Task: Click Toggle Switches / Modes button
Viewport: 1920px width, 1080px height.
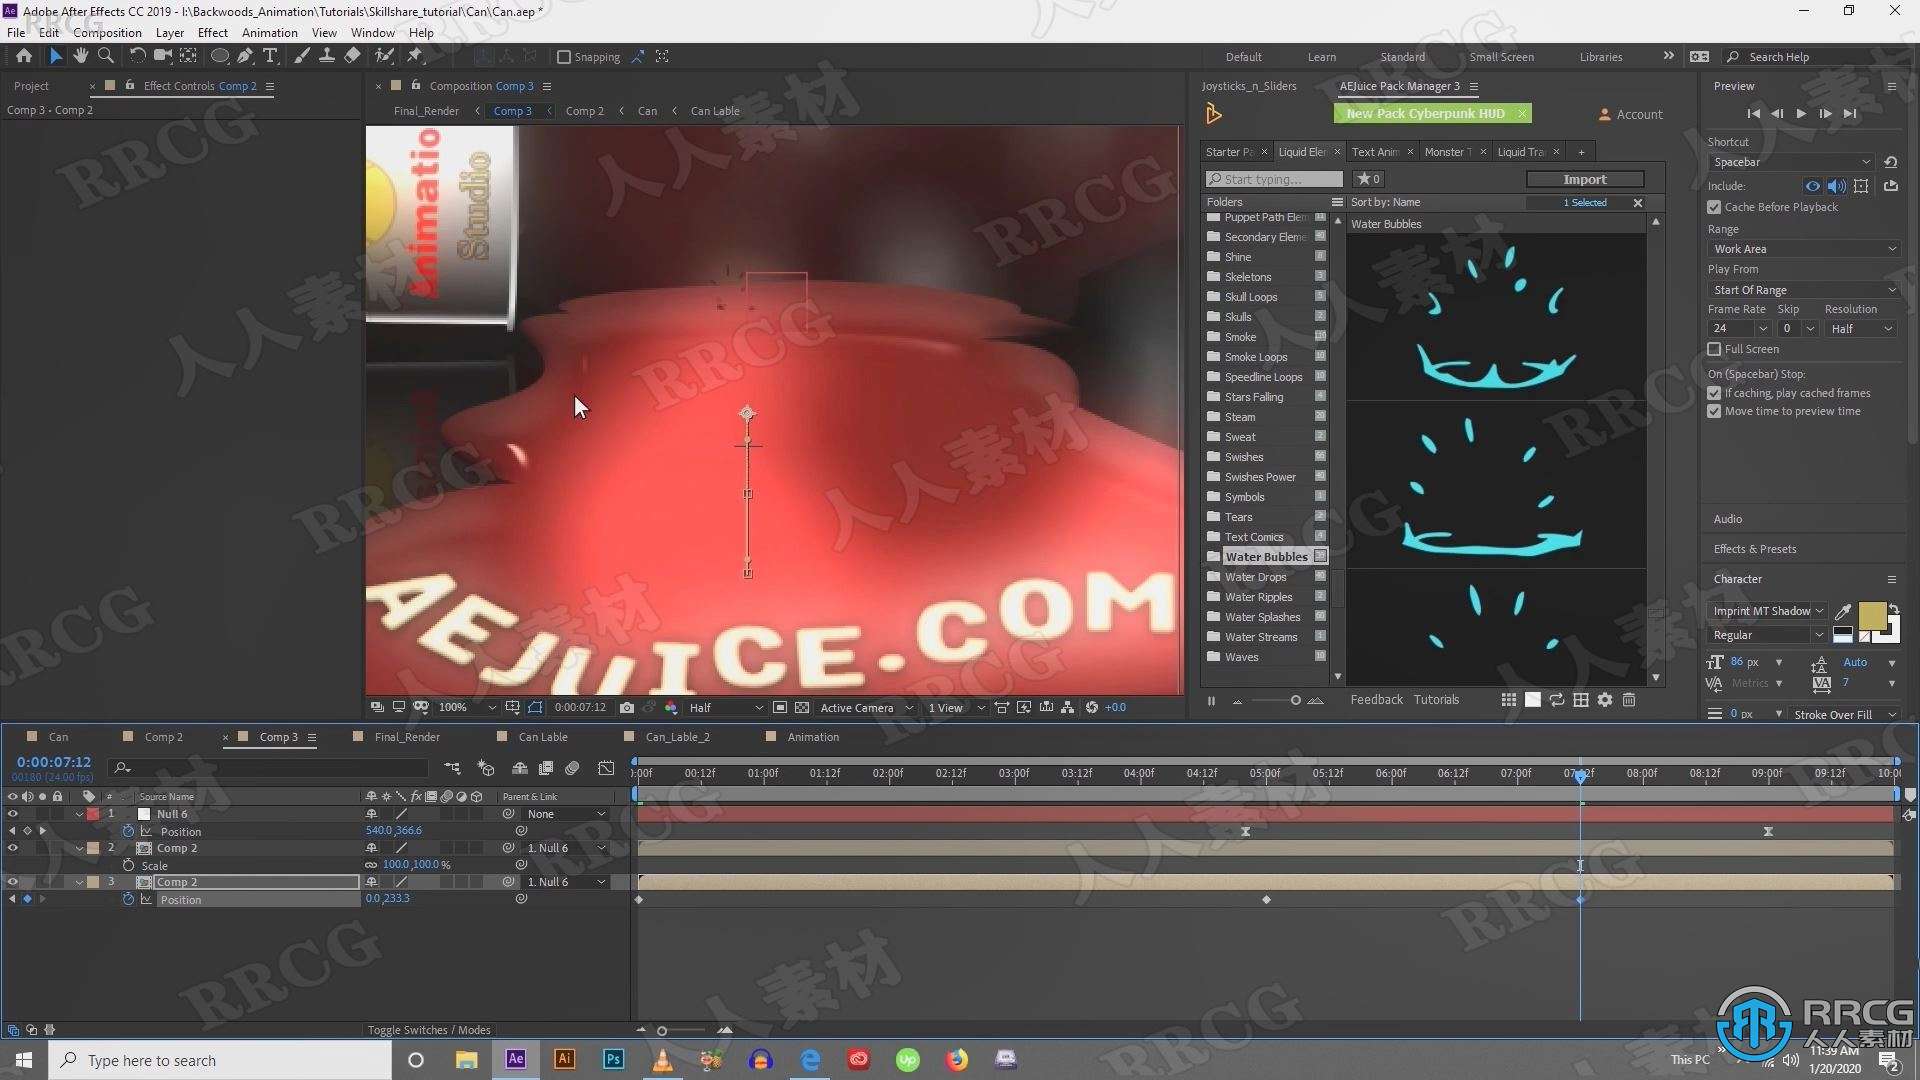Action: [x=429, y=1030]
